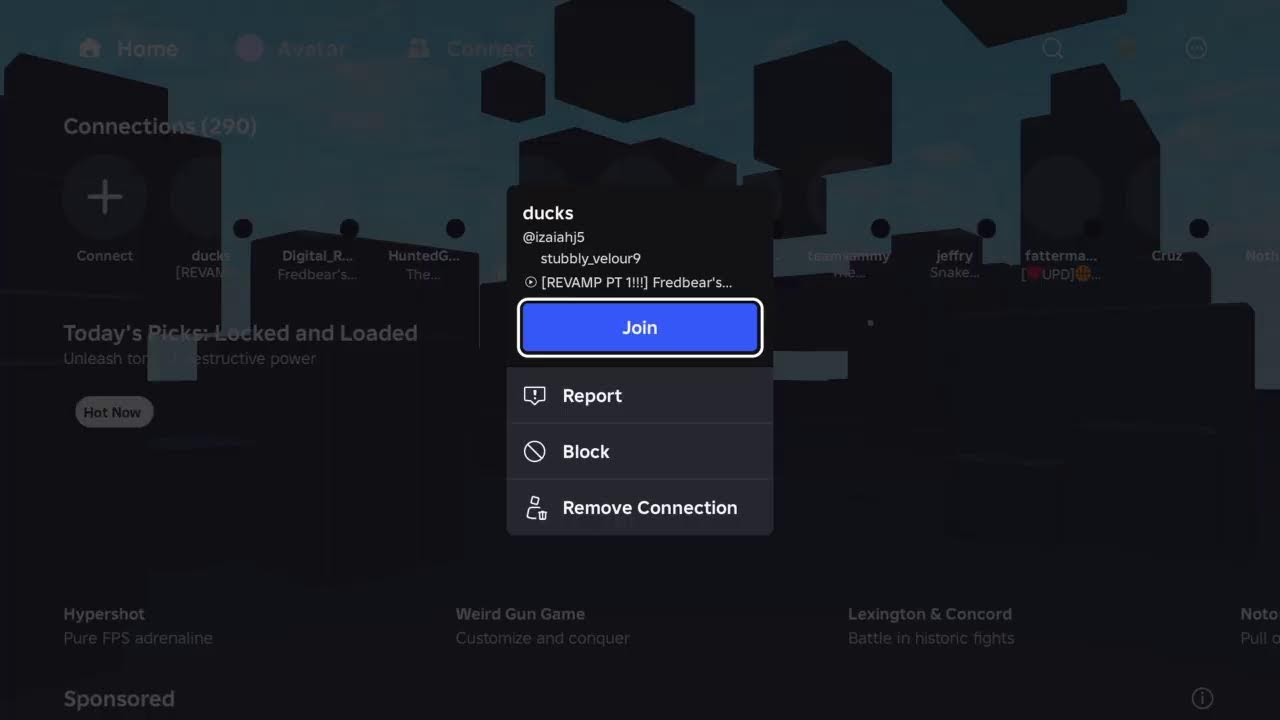Click the stubbly_velour9 text in popup
The image size is (1280, 720).
[x=590, y=259]
